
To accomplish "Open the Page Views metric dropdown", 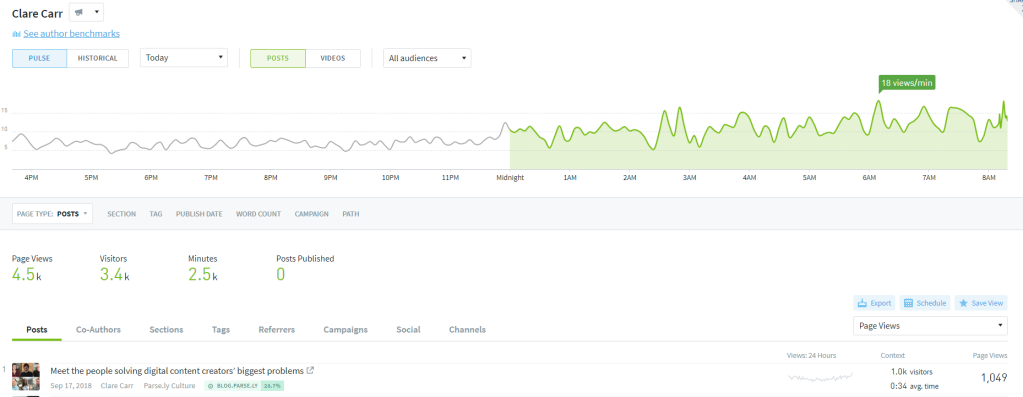I will tap(930, 326).
